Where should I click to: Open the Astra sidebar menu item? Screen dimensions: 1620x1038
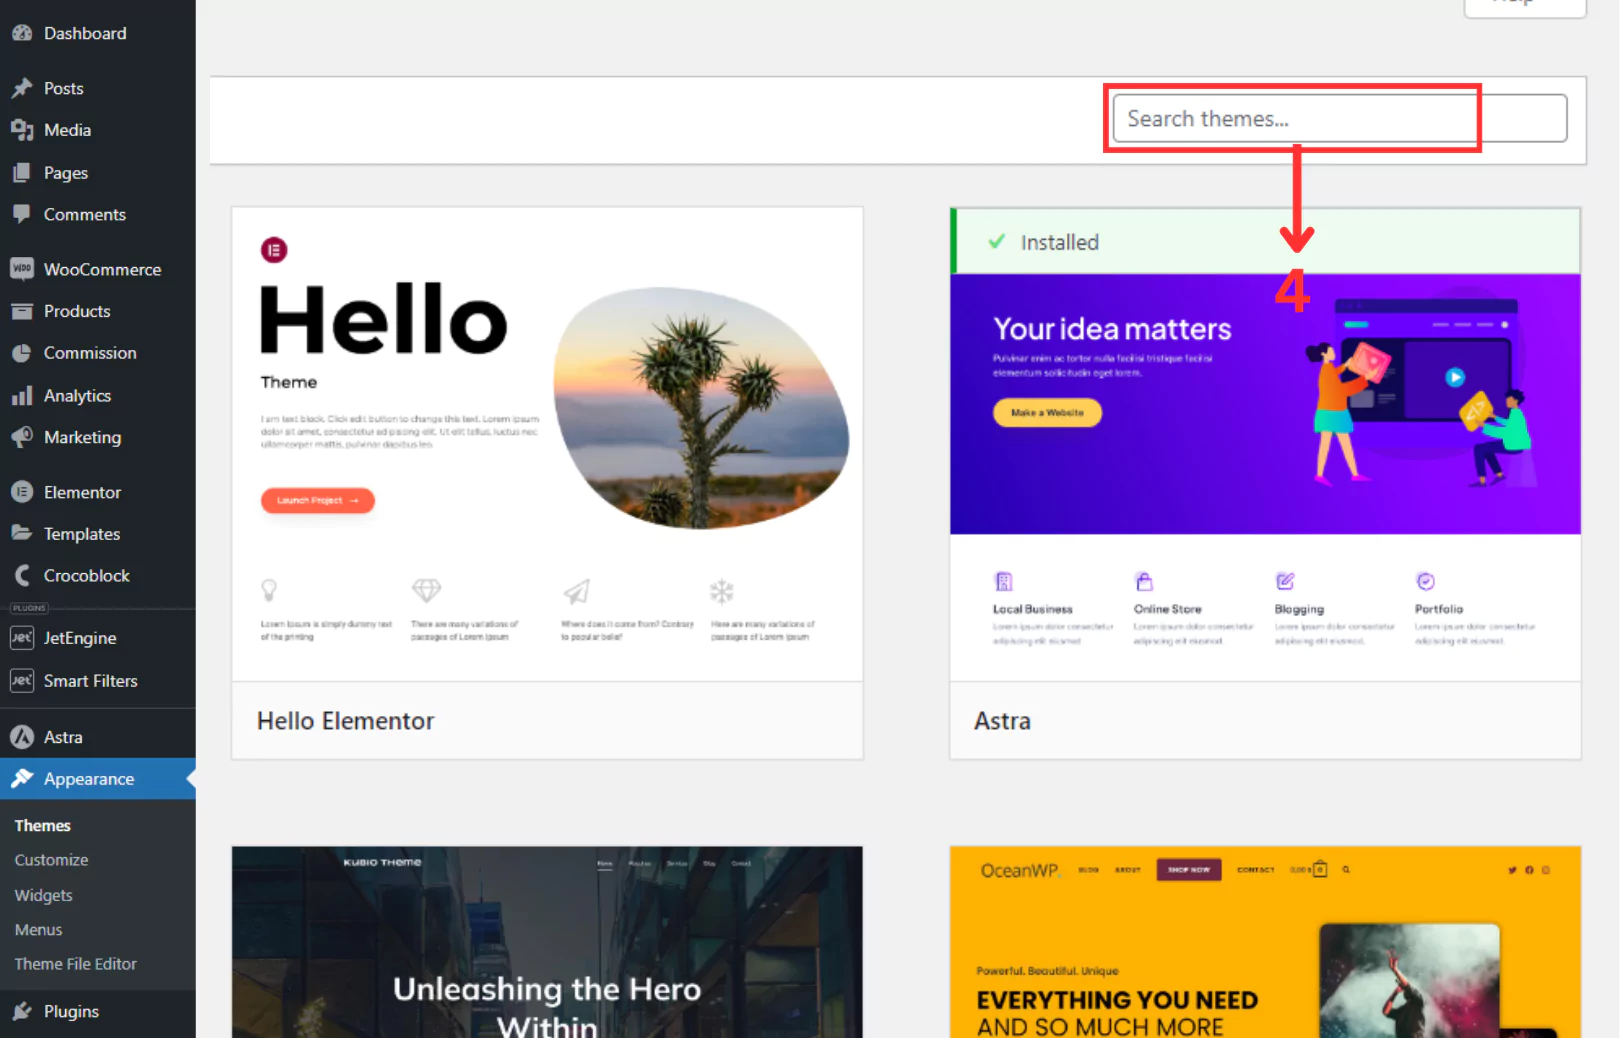[x=98, y=737]
